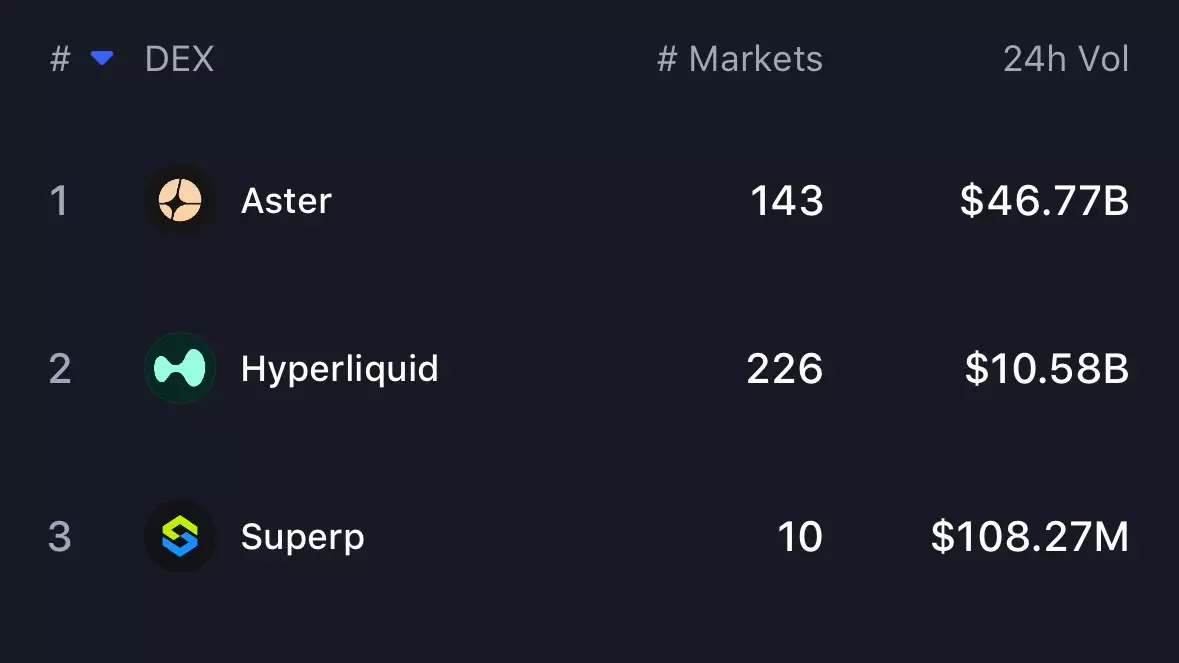Image resolution: width=1179 pixels, height=663 pixels.
Task: Click Superp's $108.27M volume value
Action: [1029, 537]
